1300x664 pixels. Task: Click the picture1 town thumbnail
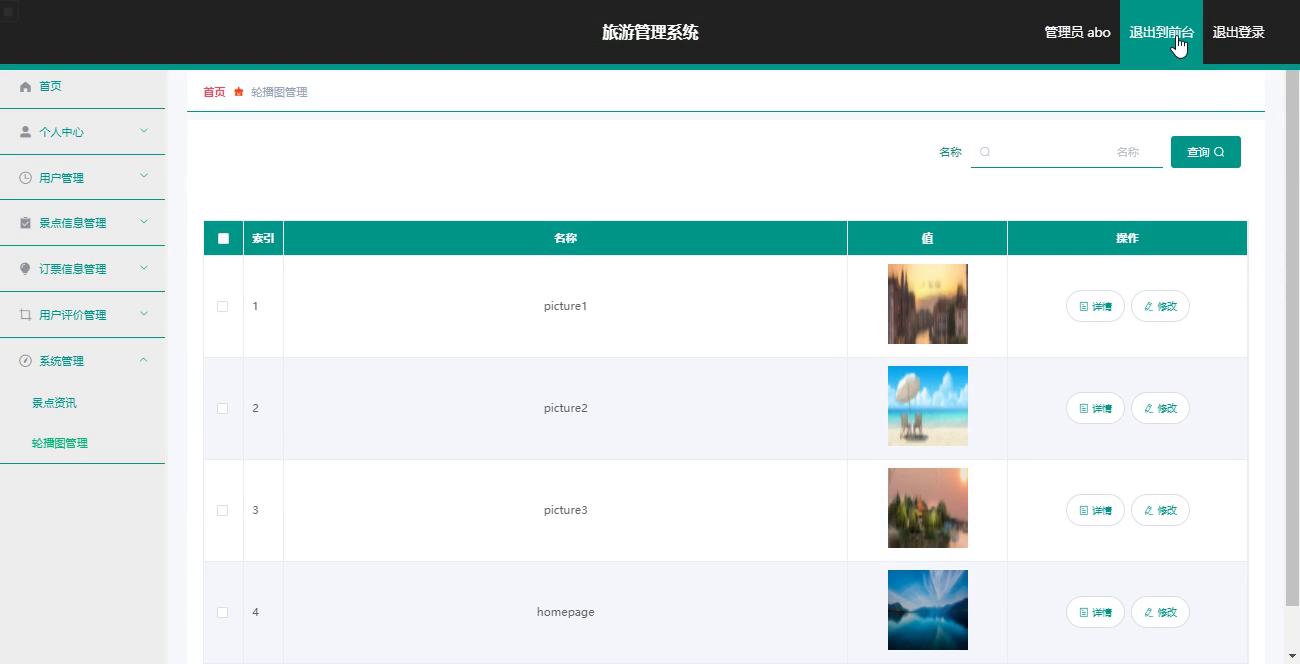[x=928, y=304]
